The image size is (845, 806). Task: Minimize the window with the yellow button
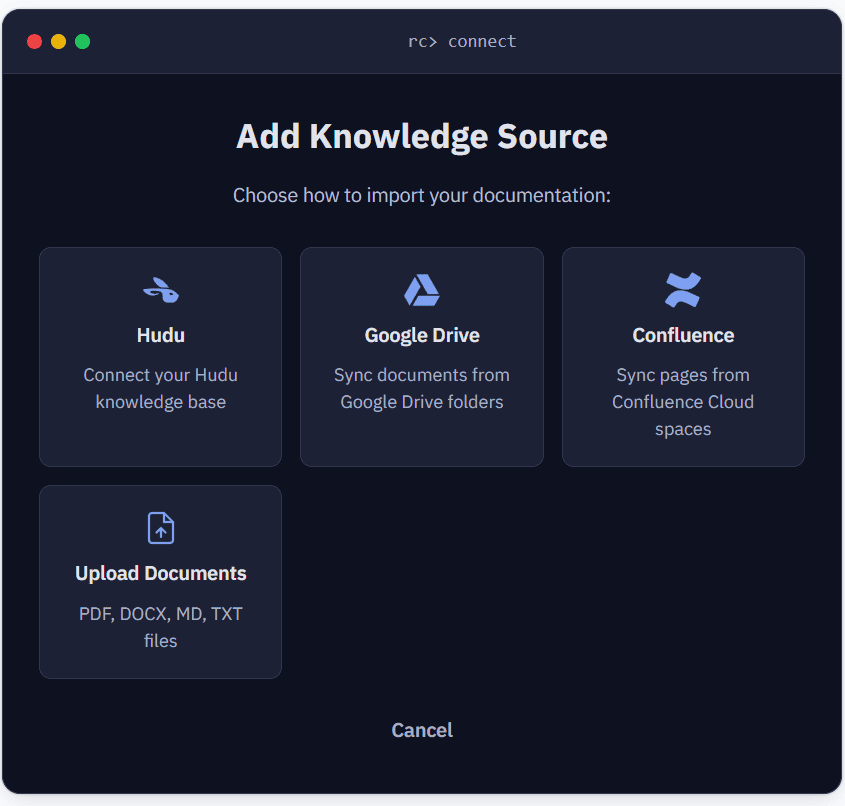tap(58, 41)
